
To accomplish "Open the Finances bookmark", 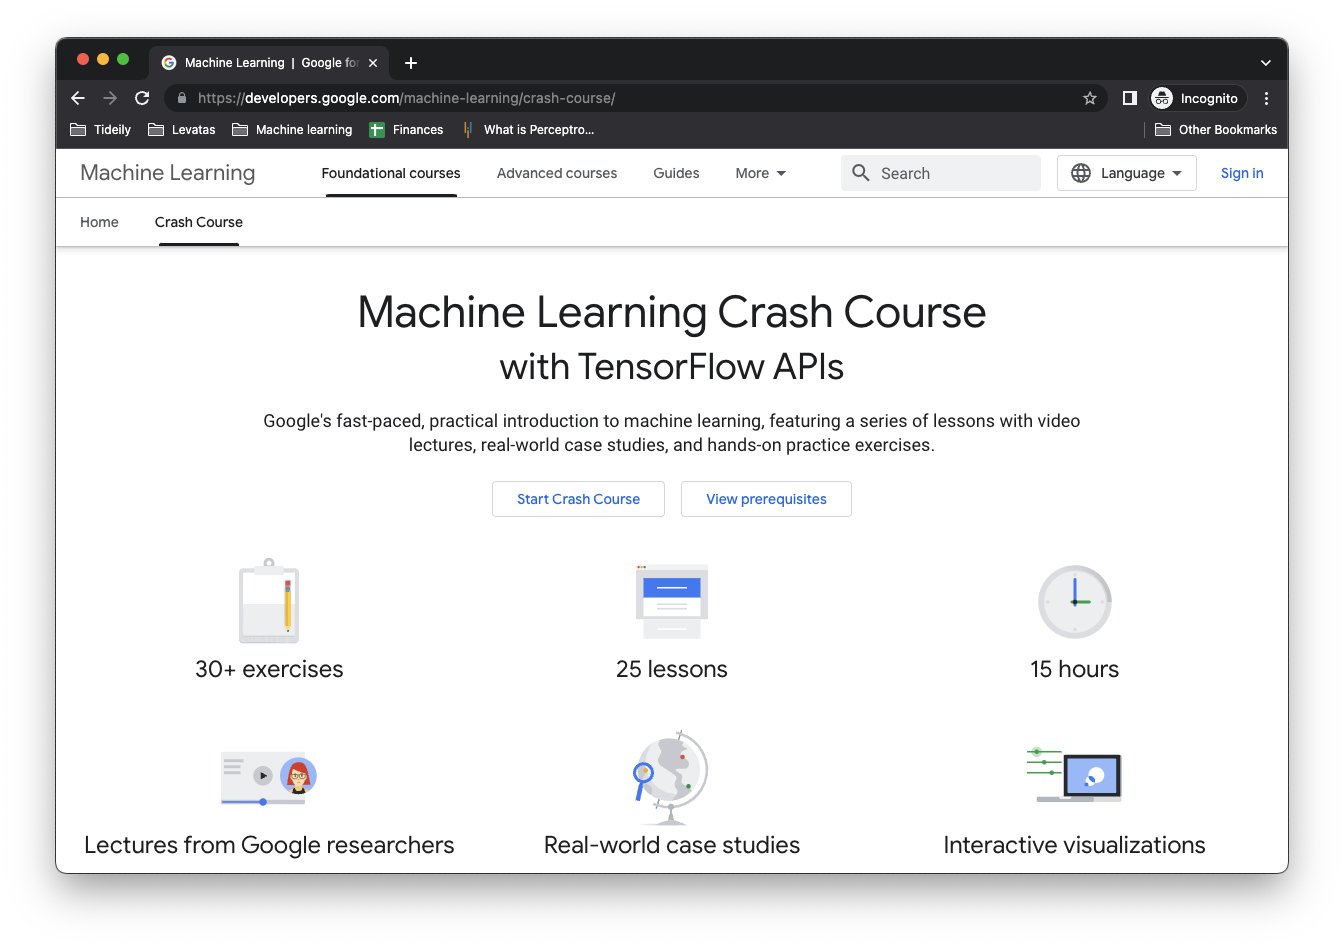I will pos(406,130).
